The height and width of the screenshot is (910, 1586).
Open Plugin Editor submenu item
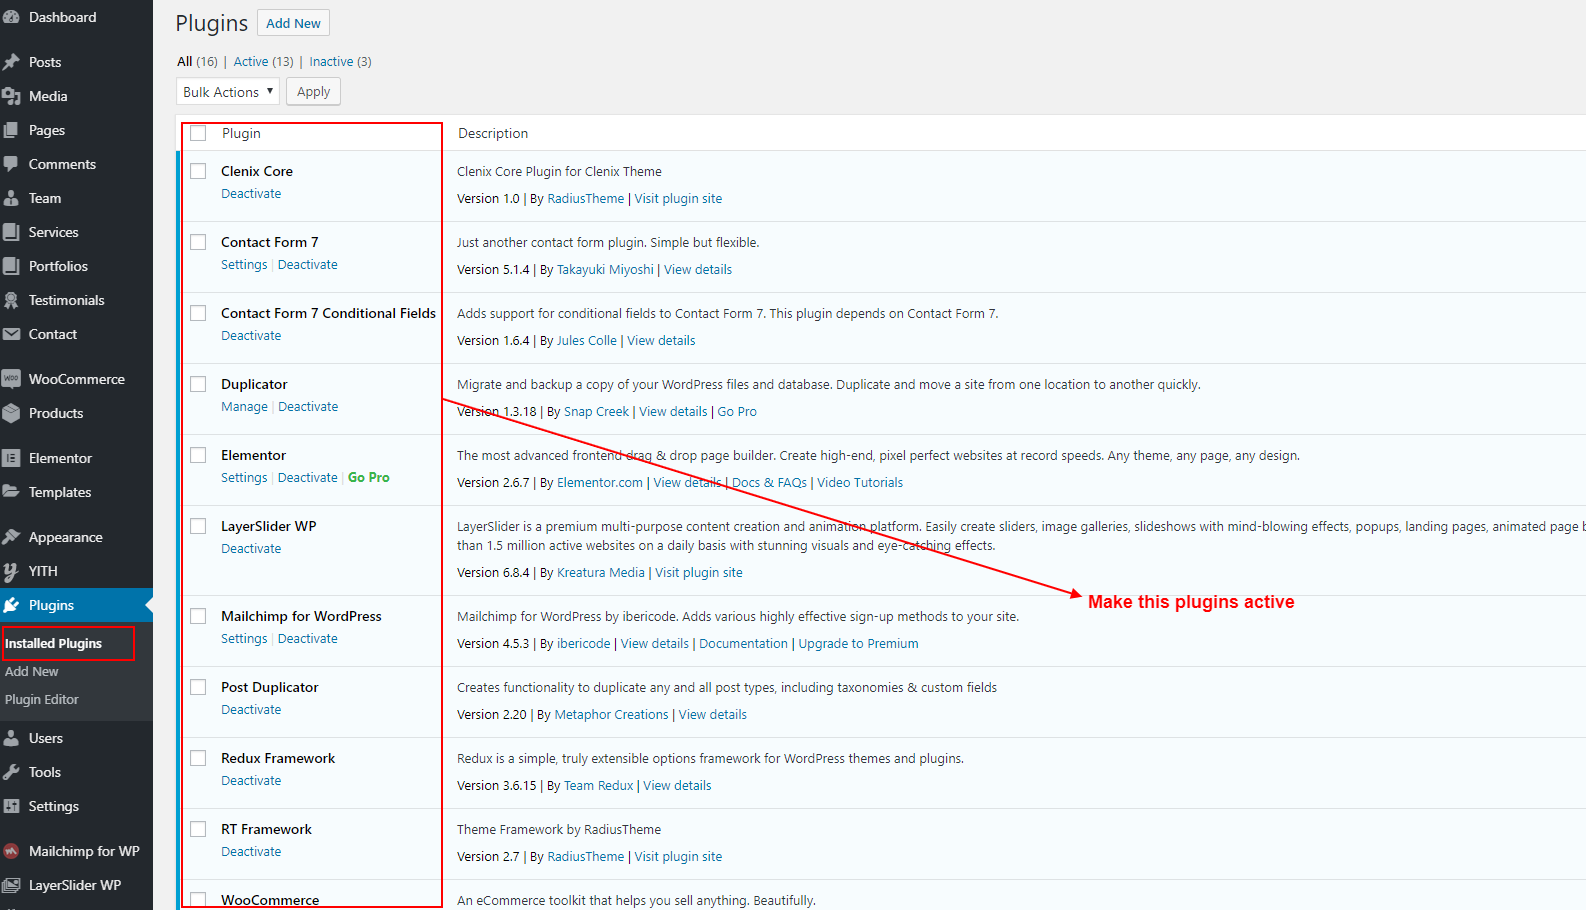[x=42, y=699]
